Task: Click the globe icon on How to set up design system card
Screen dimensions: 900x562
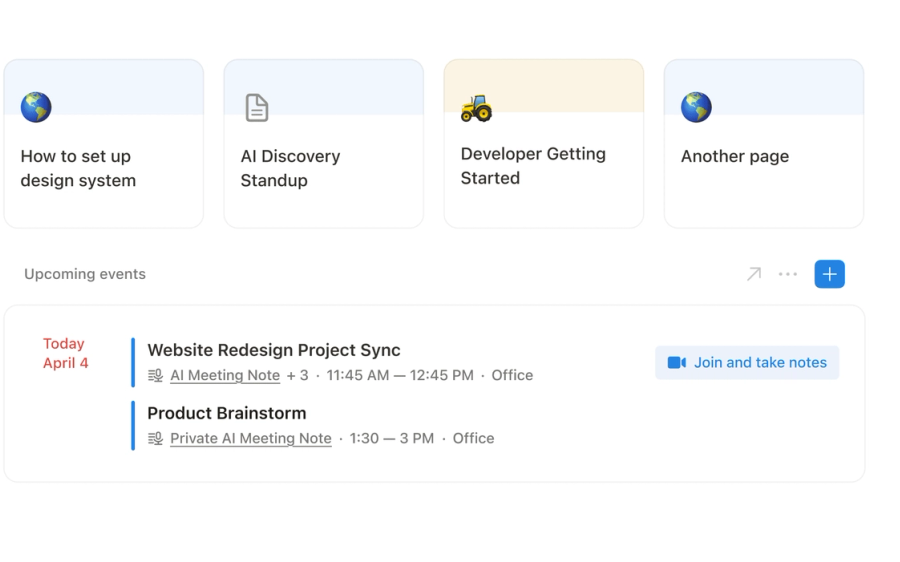Action: tap(36, 107)
